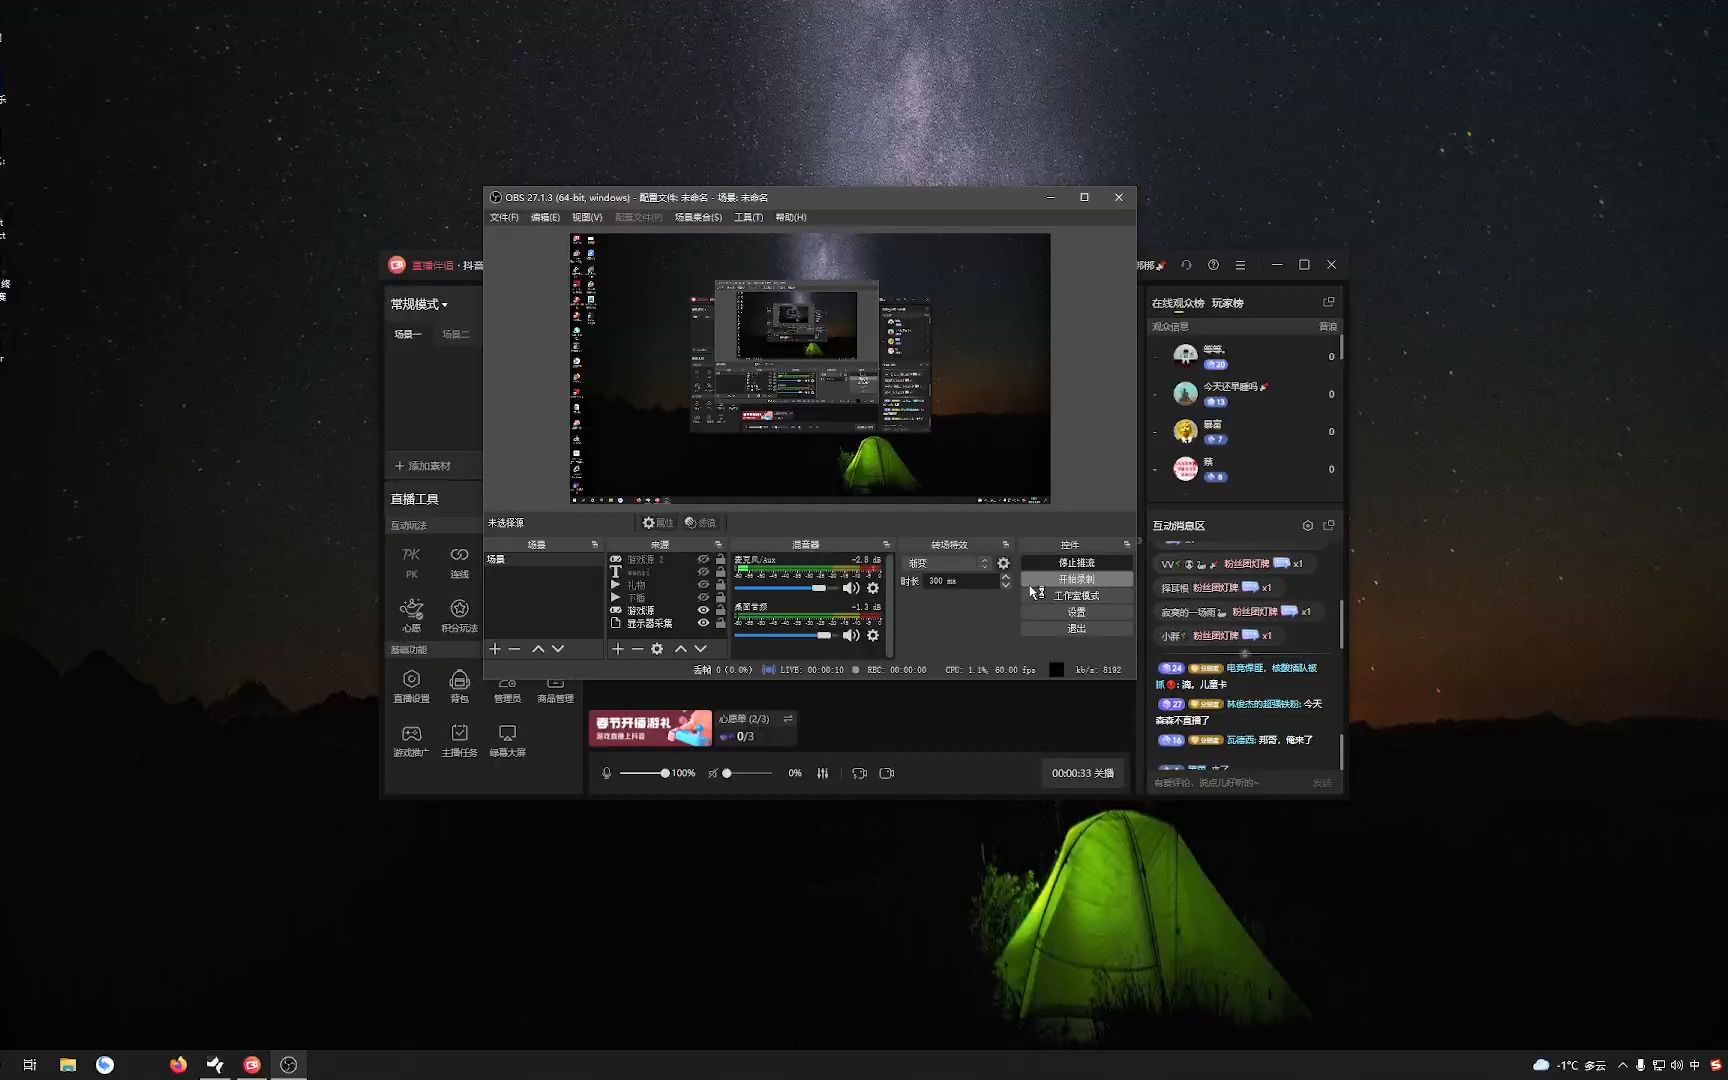The width and height of the screenshot is (1728, 1080).
Task: Expand 常规模式 mode dropdown
Action: click(419, 304)
